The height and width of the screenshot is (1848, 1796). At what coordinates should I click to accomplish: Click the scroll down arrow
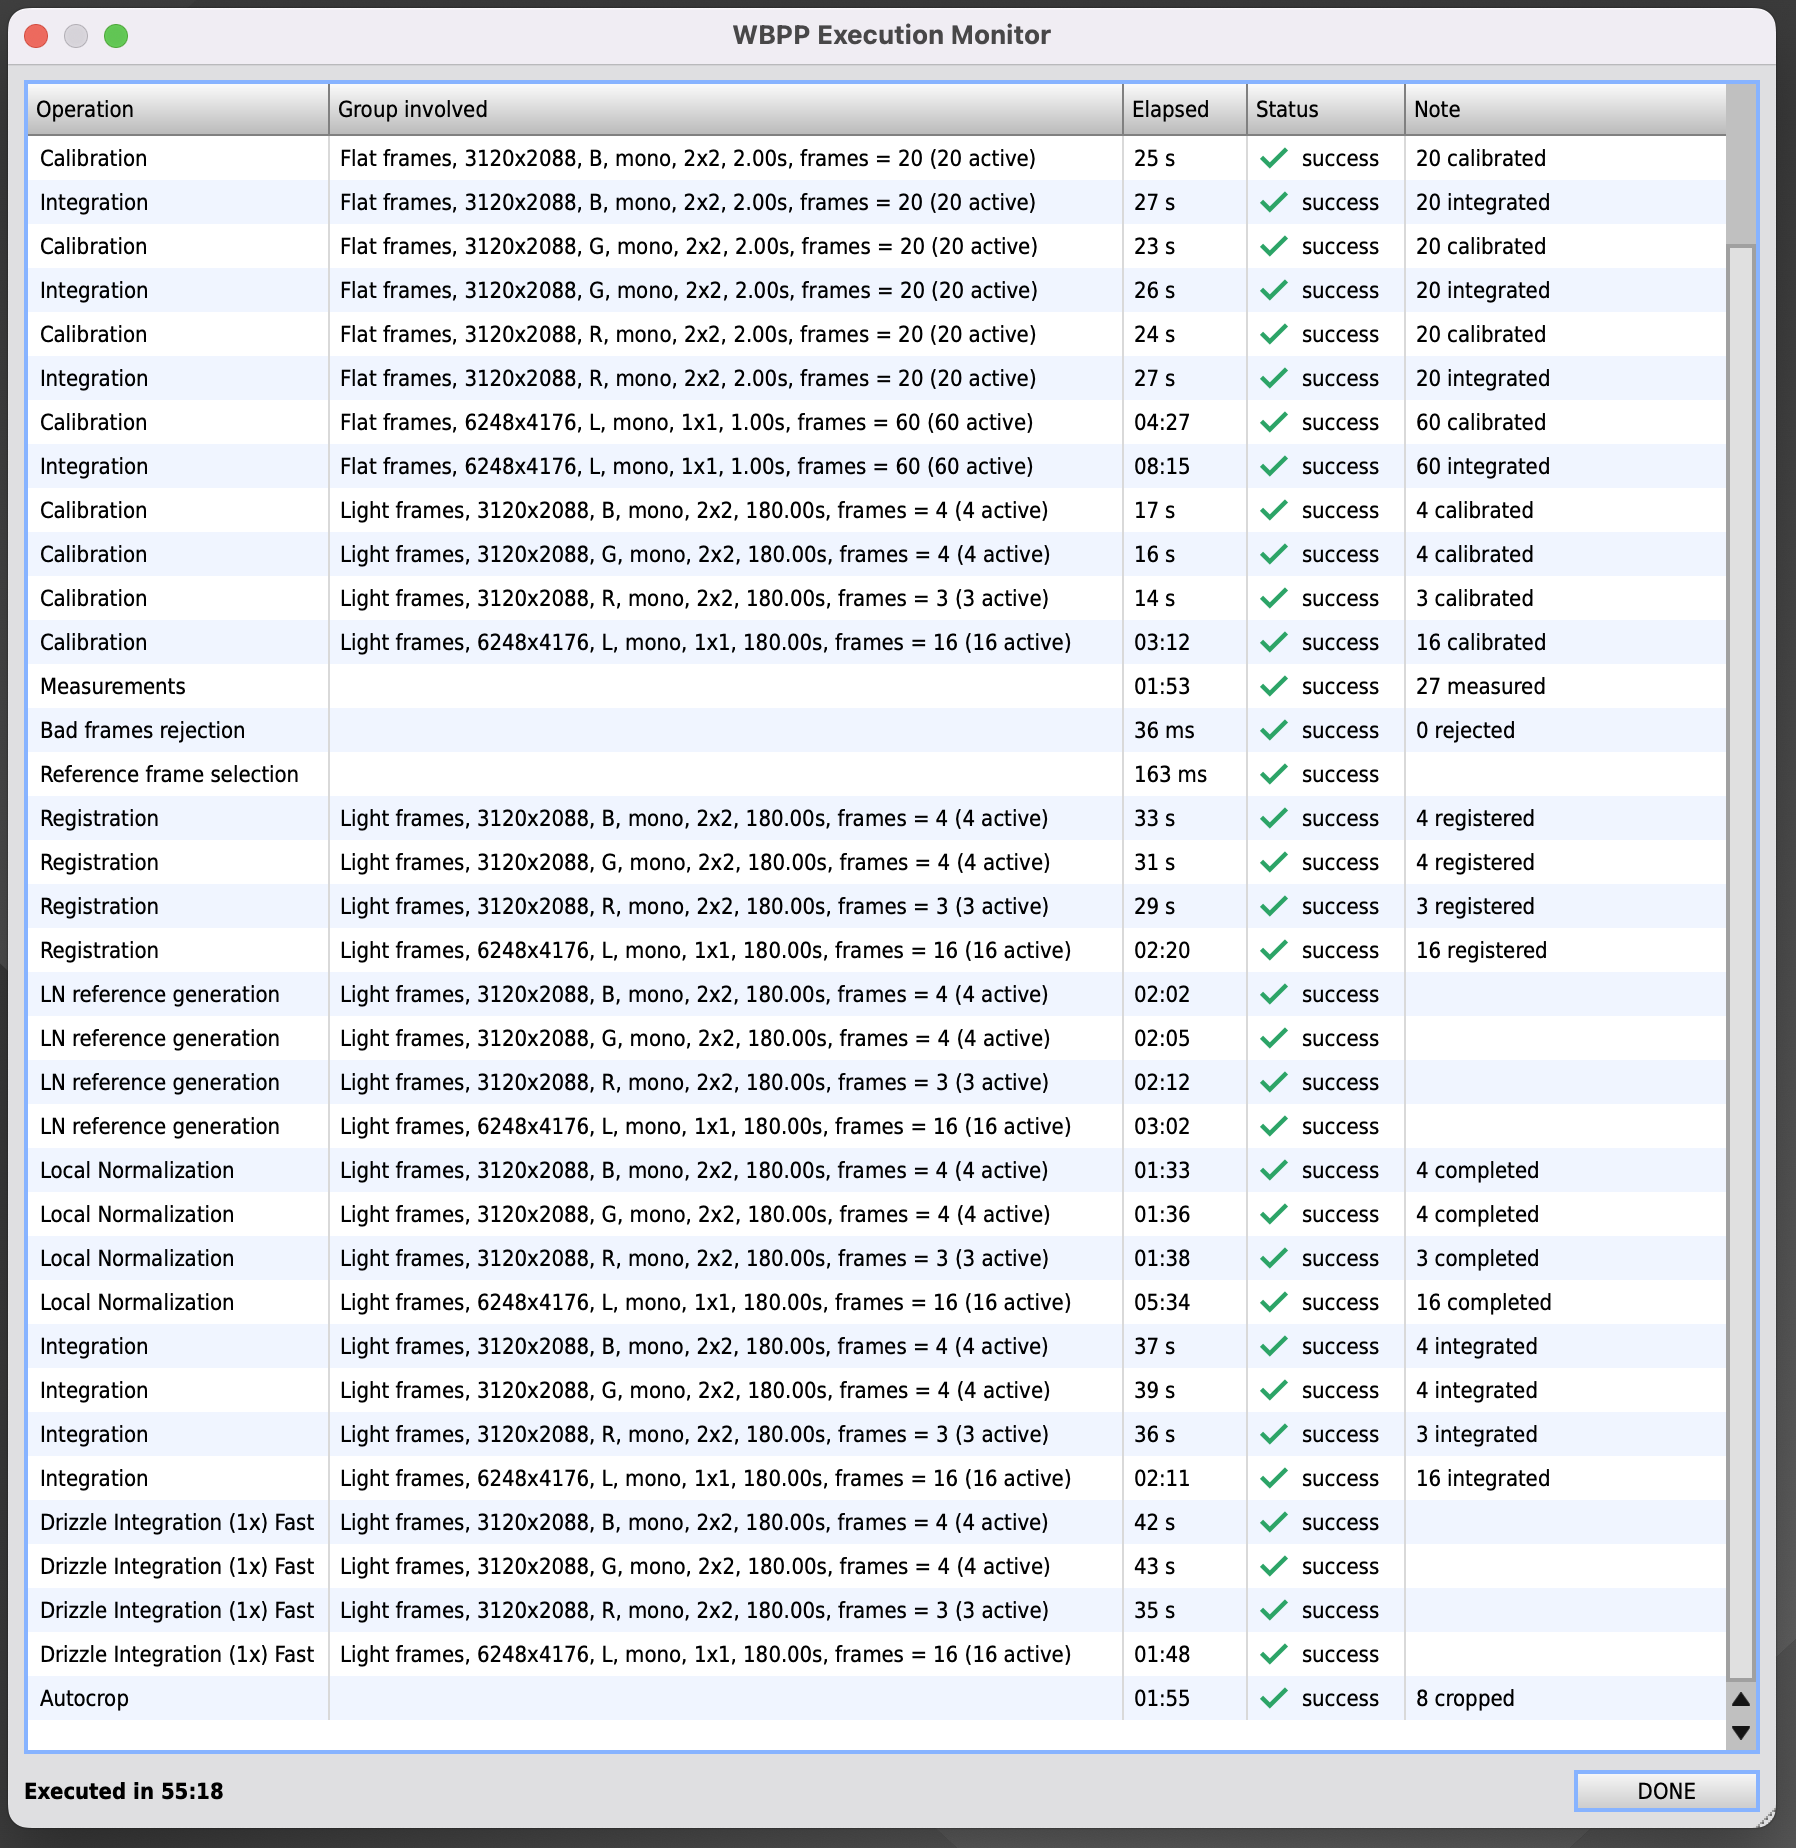tap(1741, 1733)
